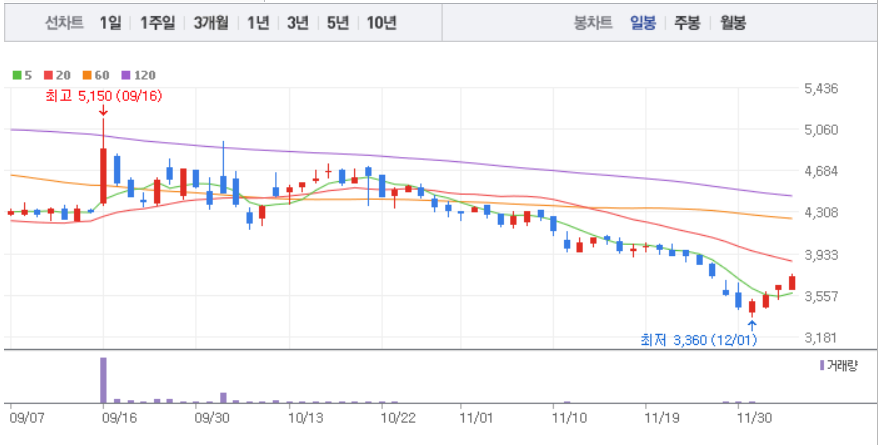Screen dimensions: 878x445
Task: Click the 선차트 label
Action: click(x=64, y=23)
